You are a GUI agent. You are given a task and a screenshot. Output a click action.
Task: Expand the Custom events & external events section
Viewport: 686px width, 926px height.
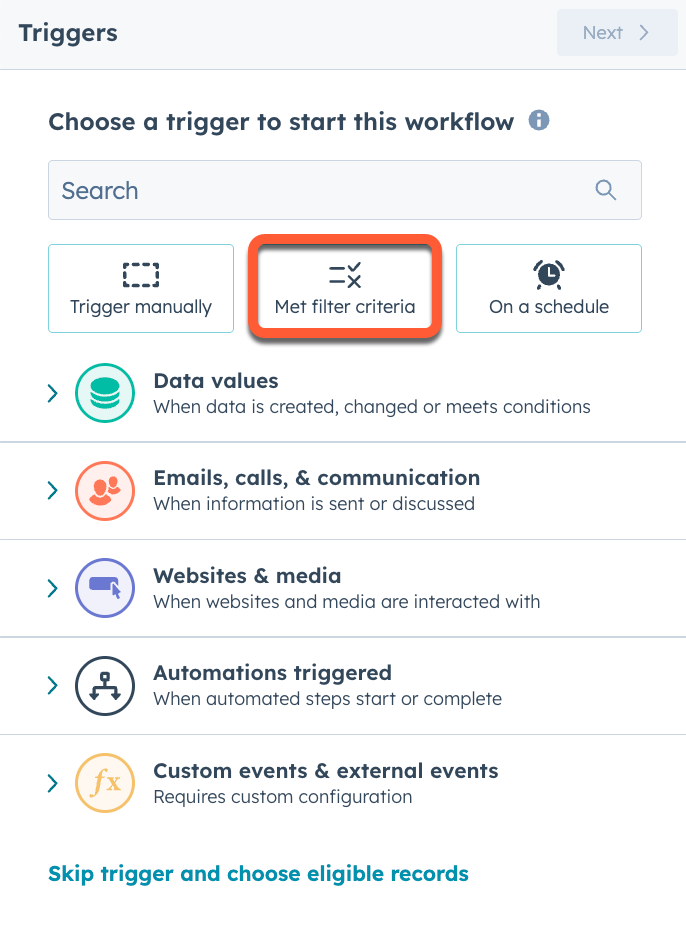point(52,783)
